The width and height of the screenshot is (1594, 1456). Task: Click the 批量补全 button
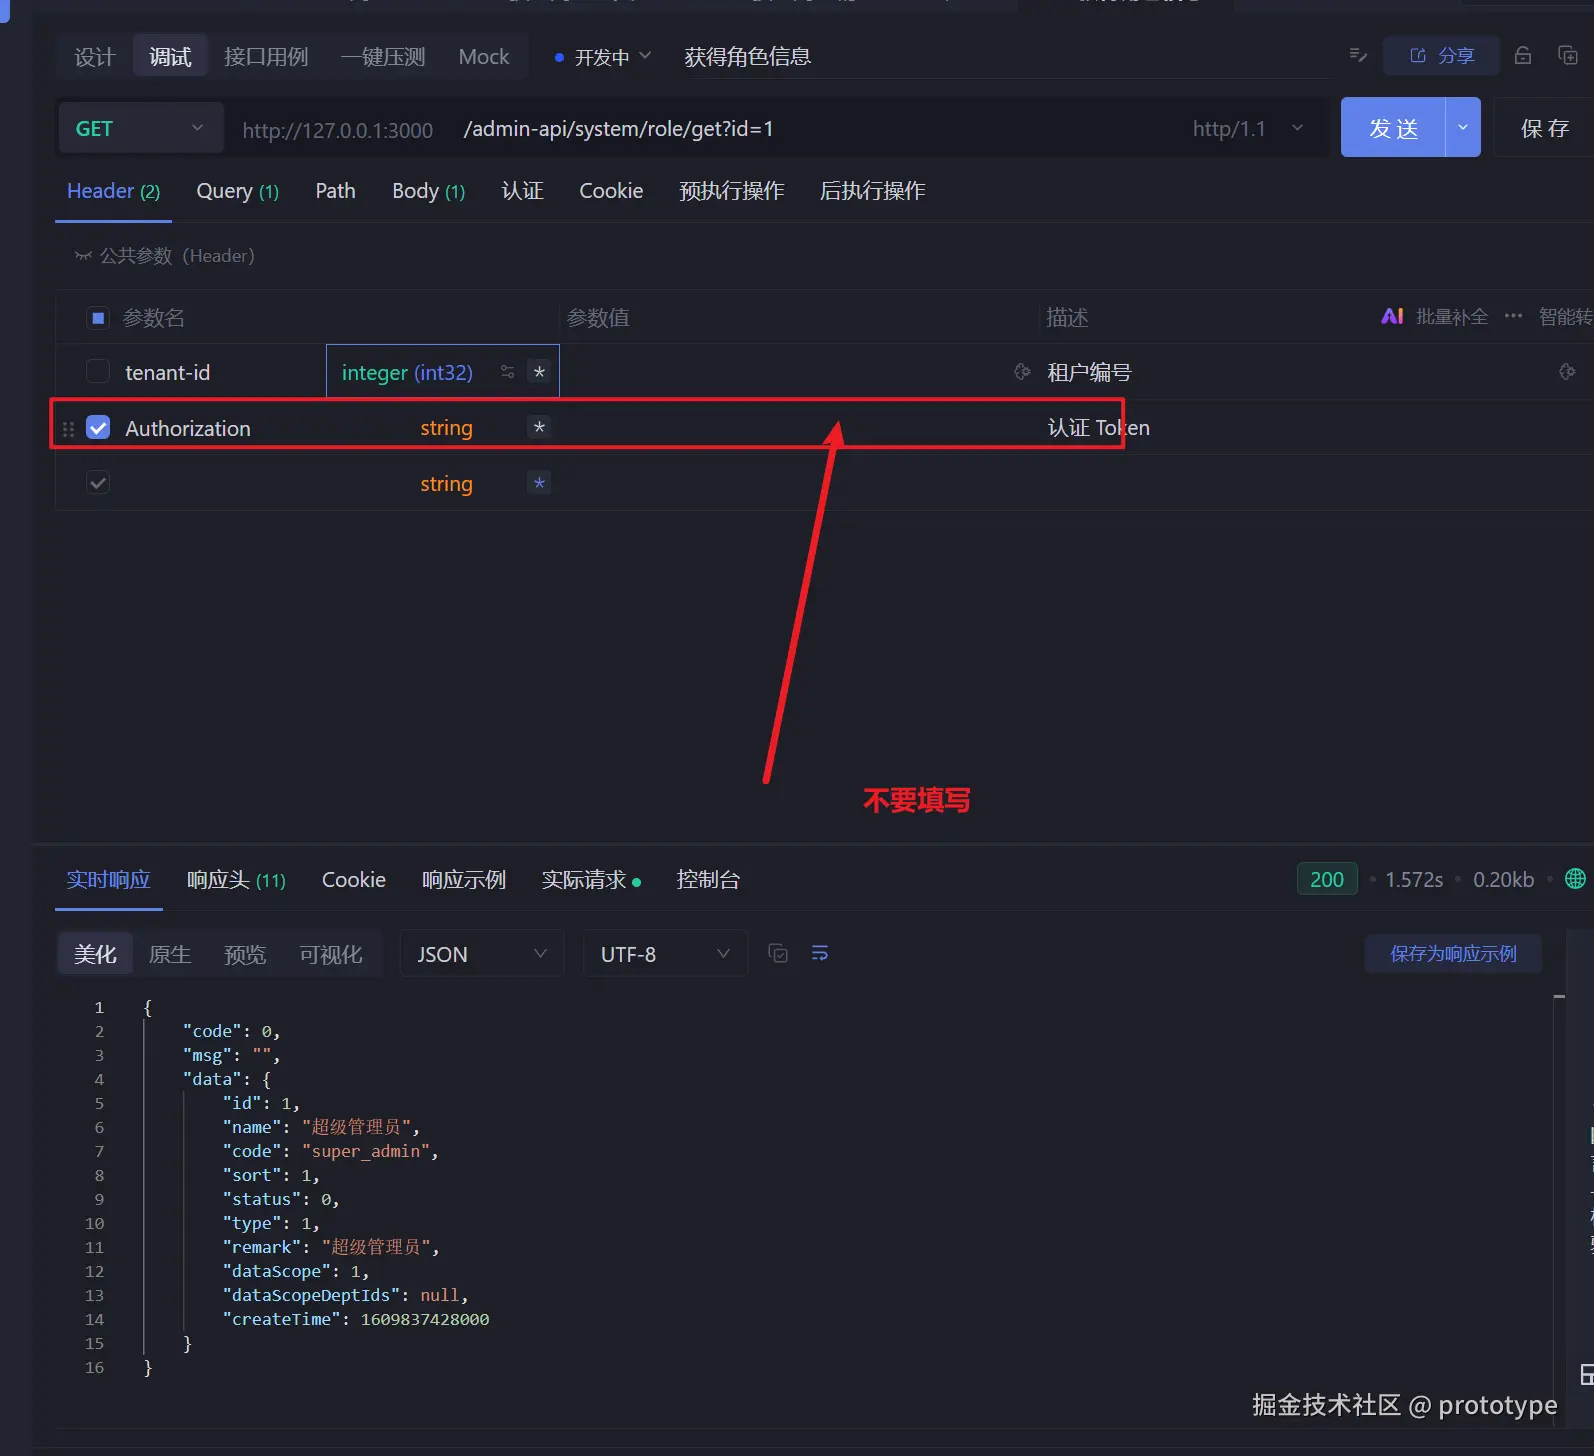(x=1452, y=316)
